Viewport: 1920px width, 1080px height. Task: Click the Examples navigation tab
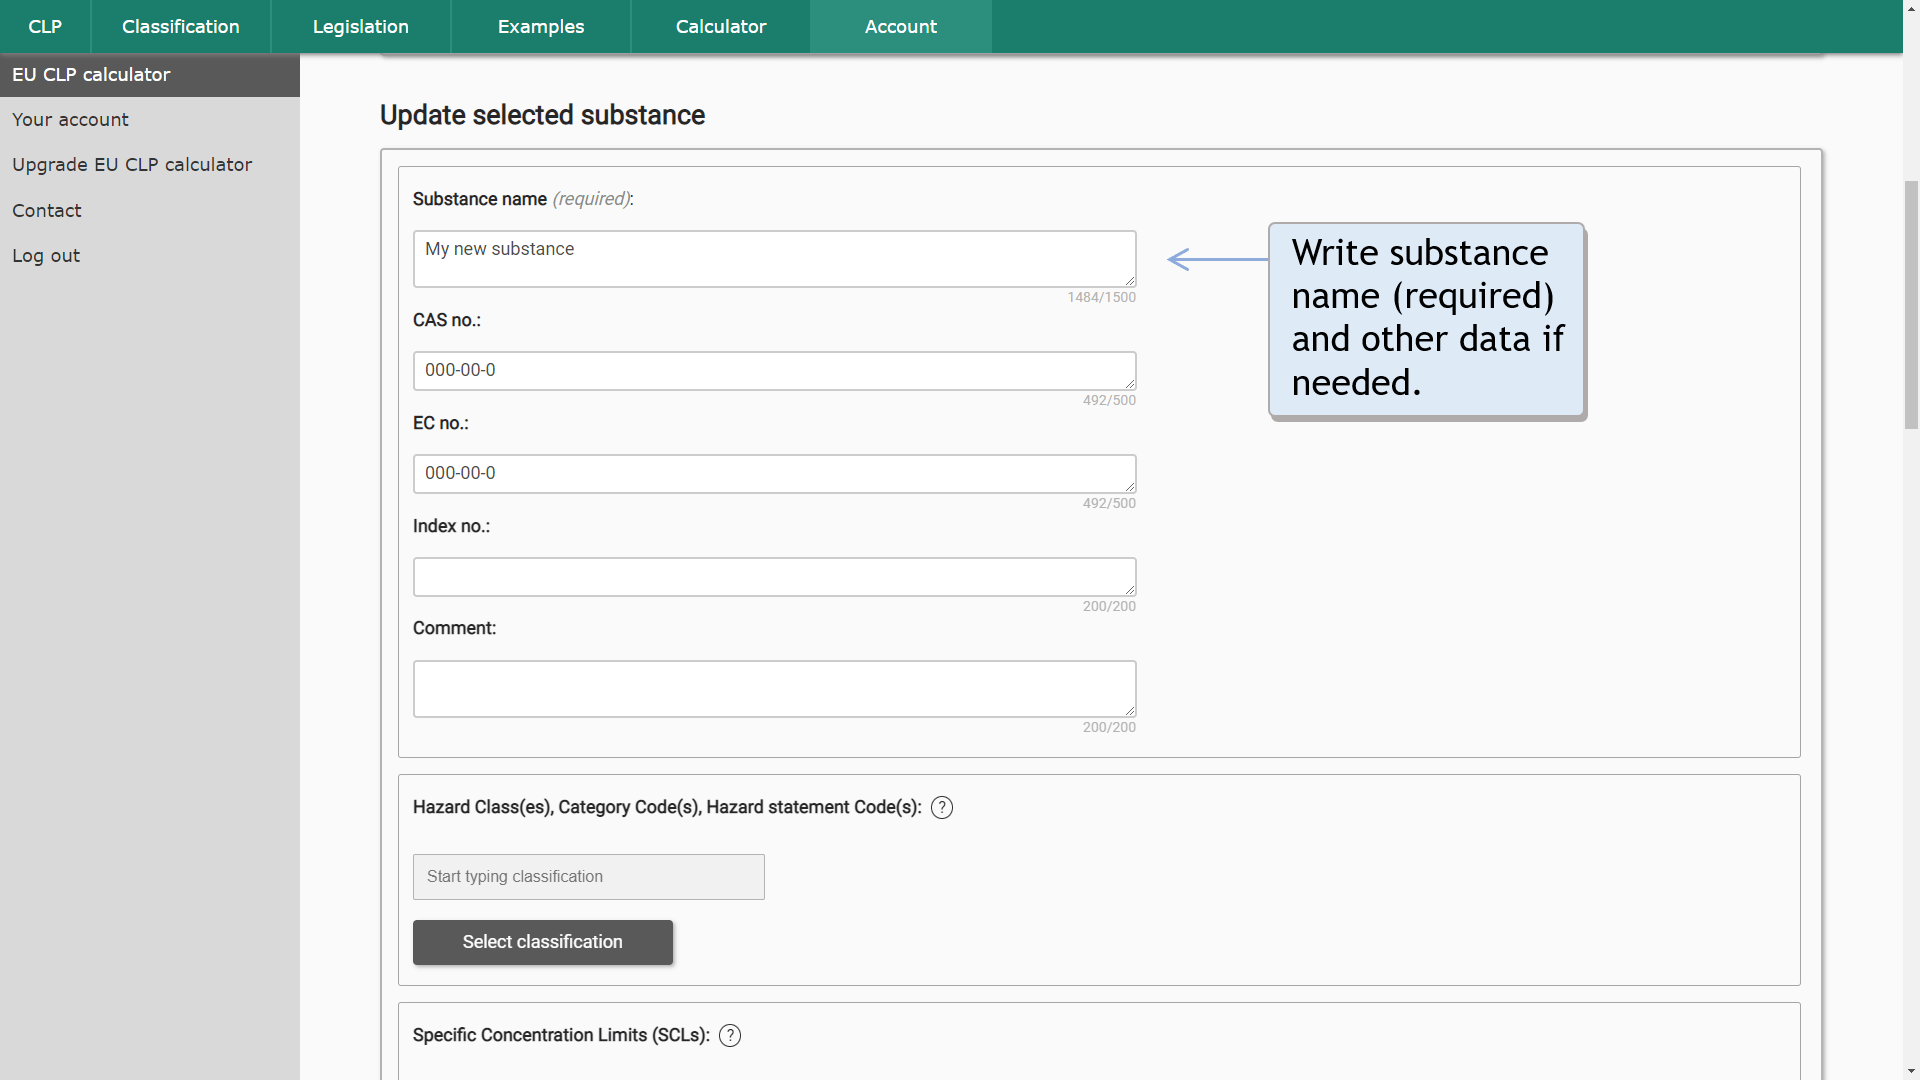tap(539, 26)
